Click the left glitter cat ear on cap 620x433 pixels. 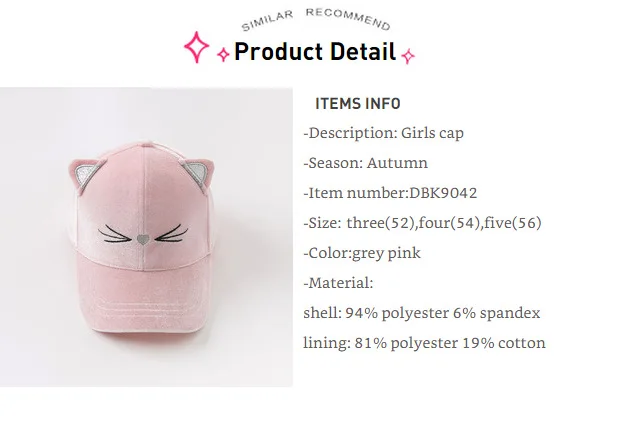88,174
